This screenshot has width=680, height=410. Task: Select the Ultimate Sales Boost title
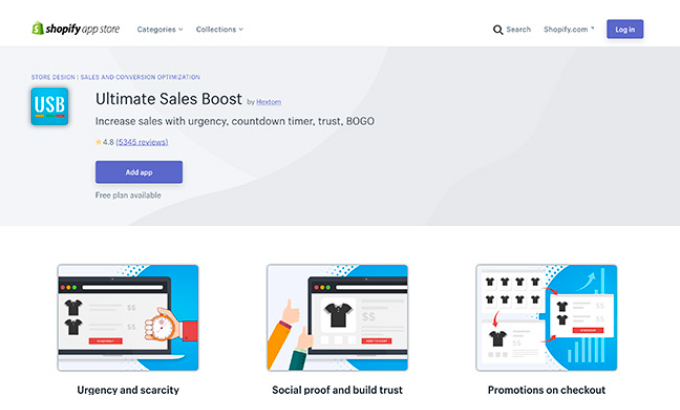(169, 99)
